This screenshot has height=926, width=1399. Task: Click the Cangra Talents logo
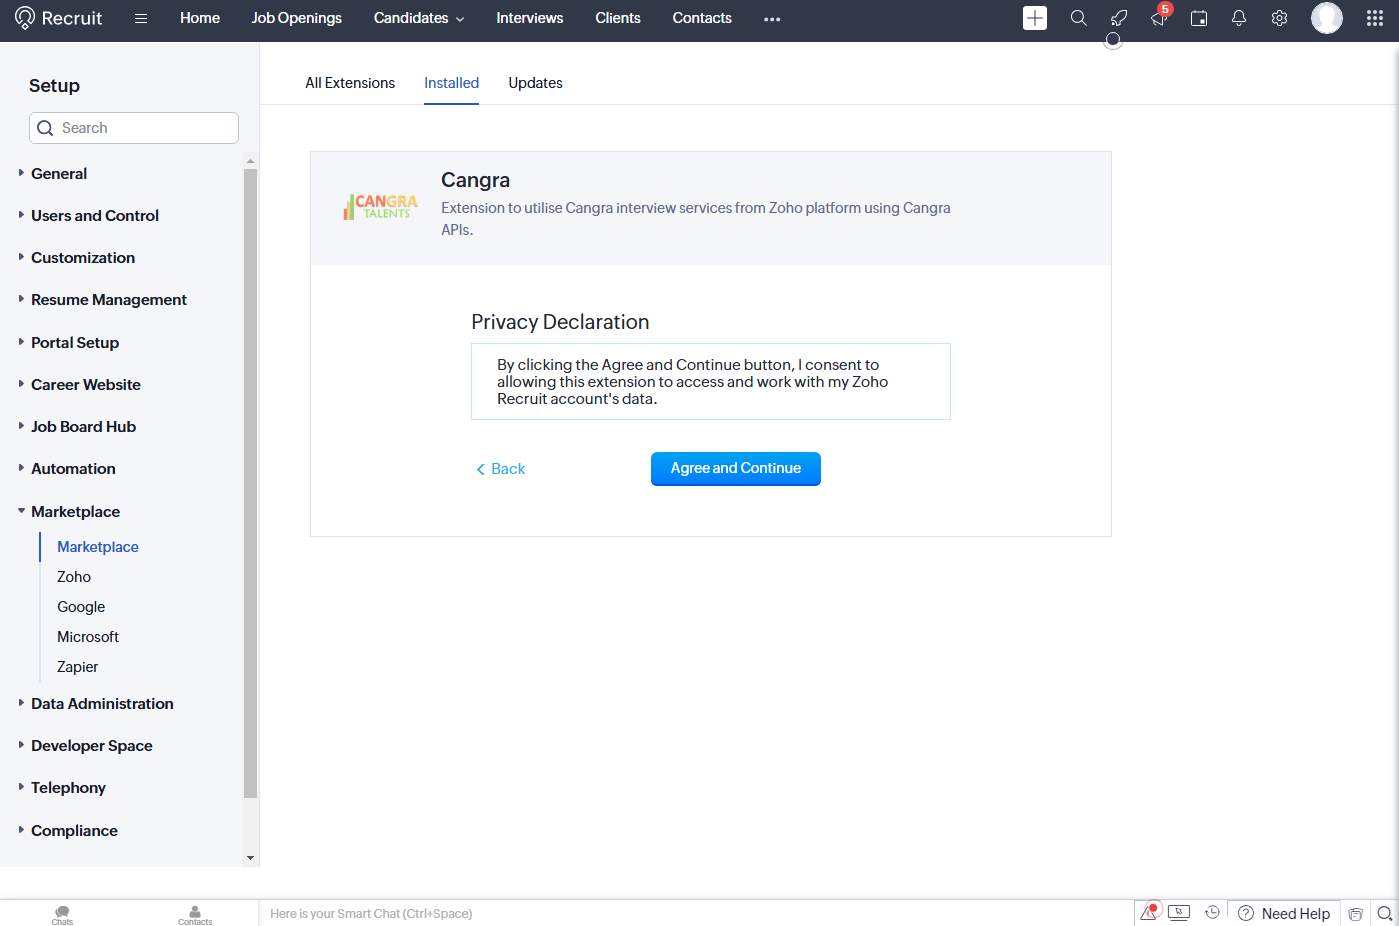click(381, 207)
